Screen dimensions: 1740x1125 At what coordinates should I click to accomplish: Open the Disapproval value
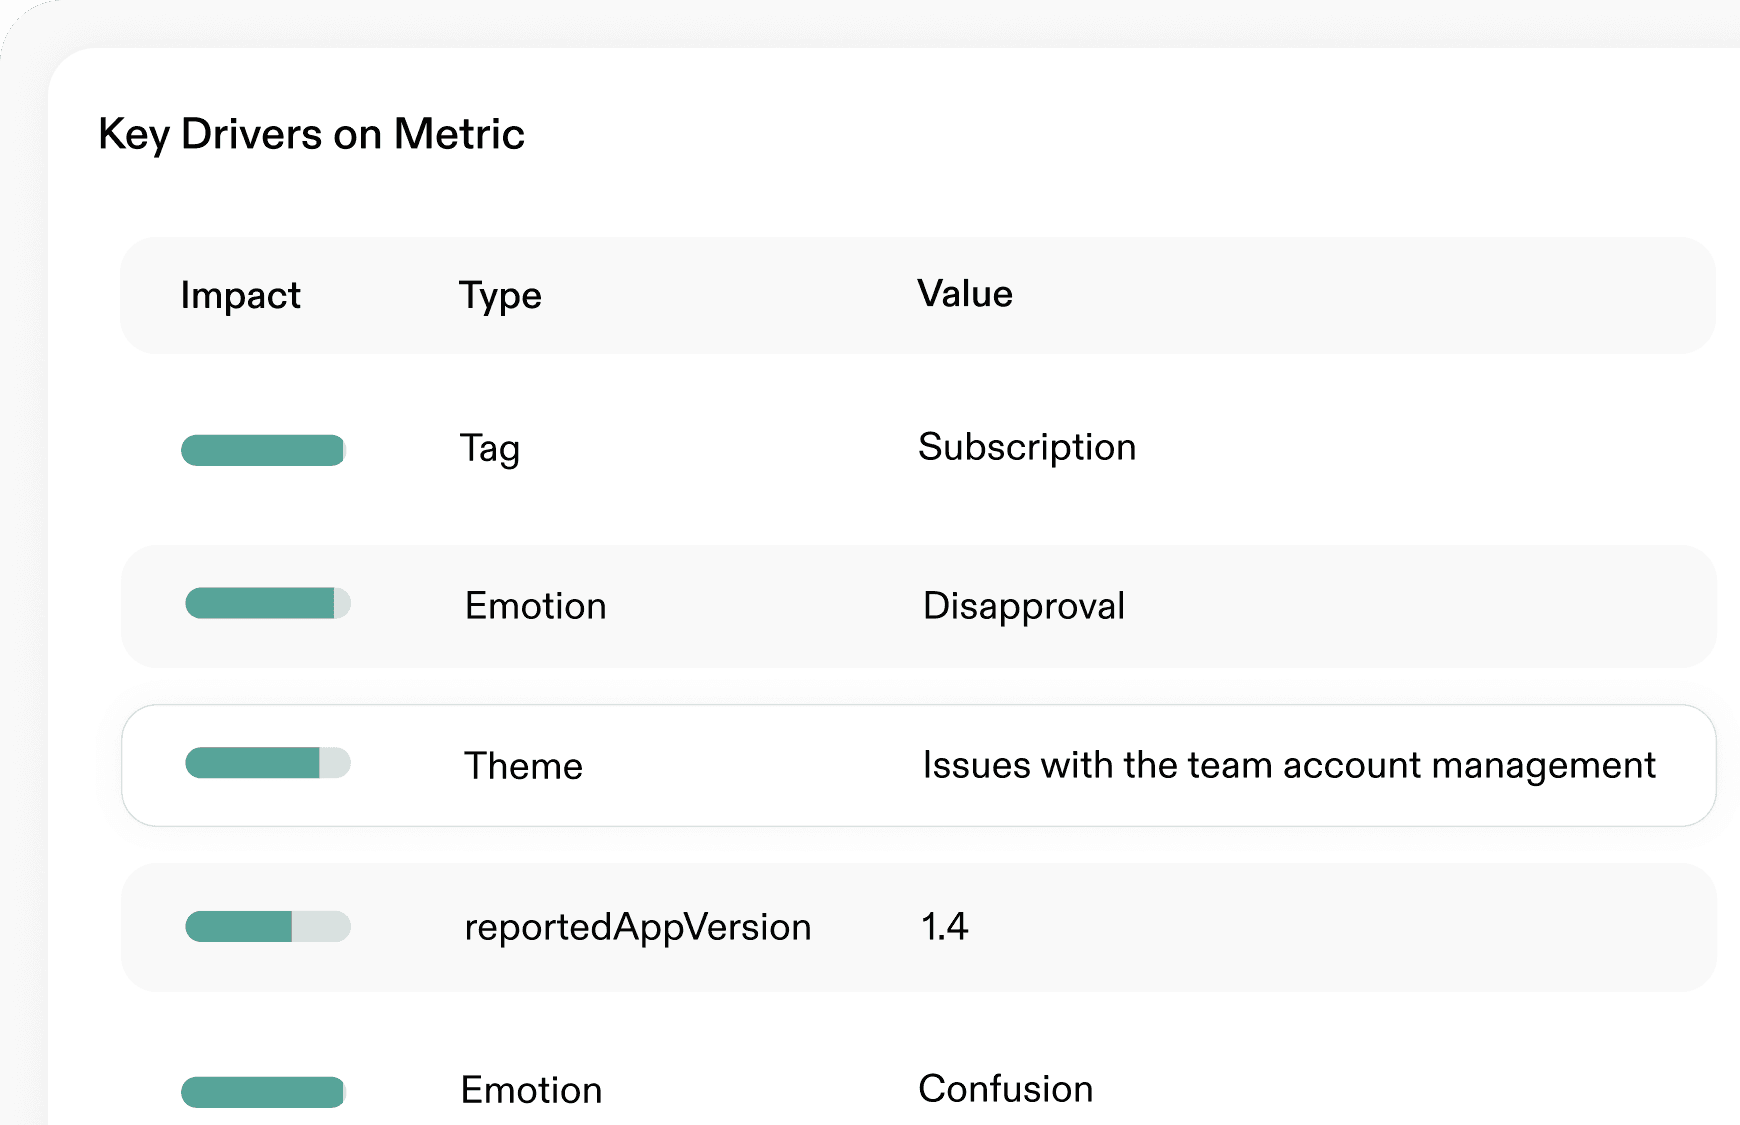coord(1024,606)
